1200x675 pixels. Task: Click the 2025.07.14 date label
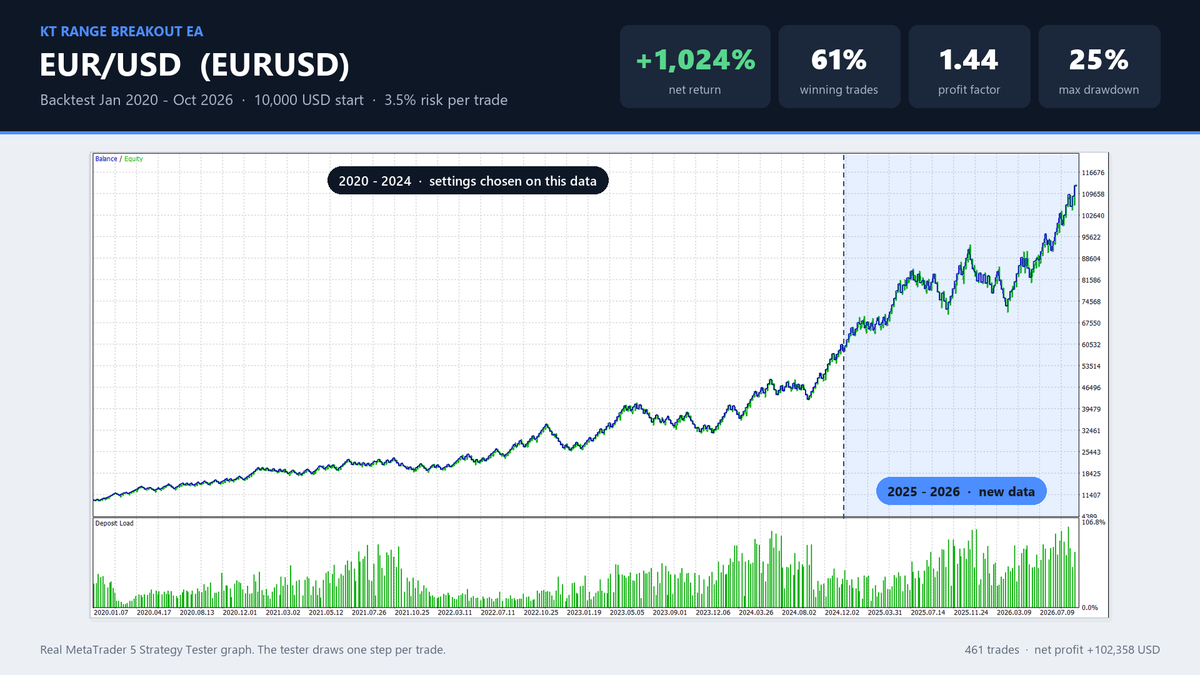pyautogui.click(x=929, y=613)
